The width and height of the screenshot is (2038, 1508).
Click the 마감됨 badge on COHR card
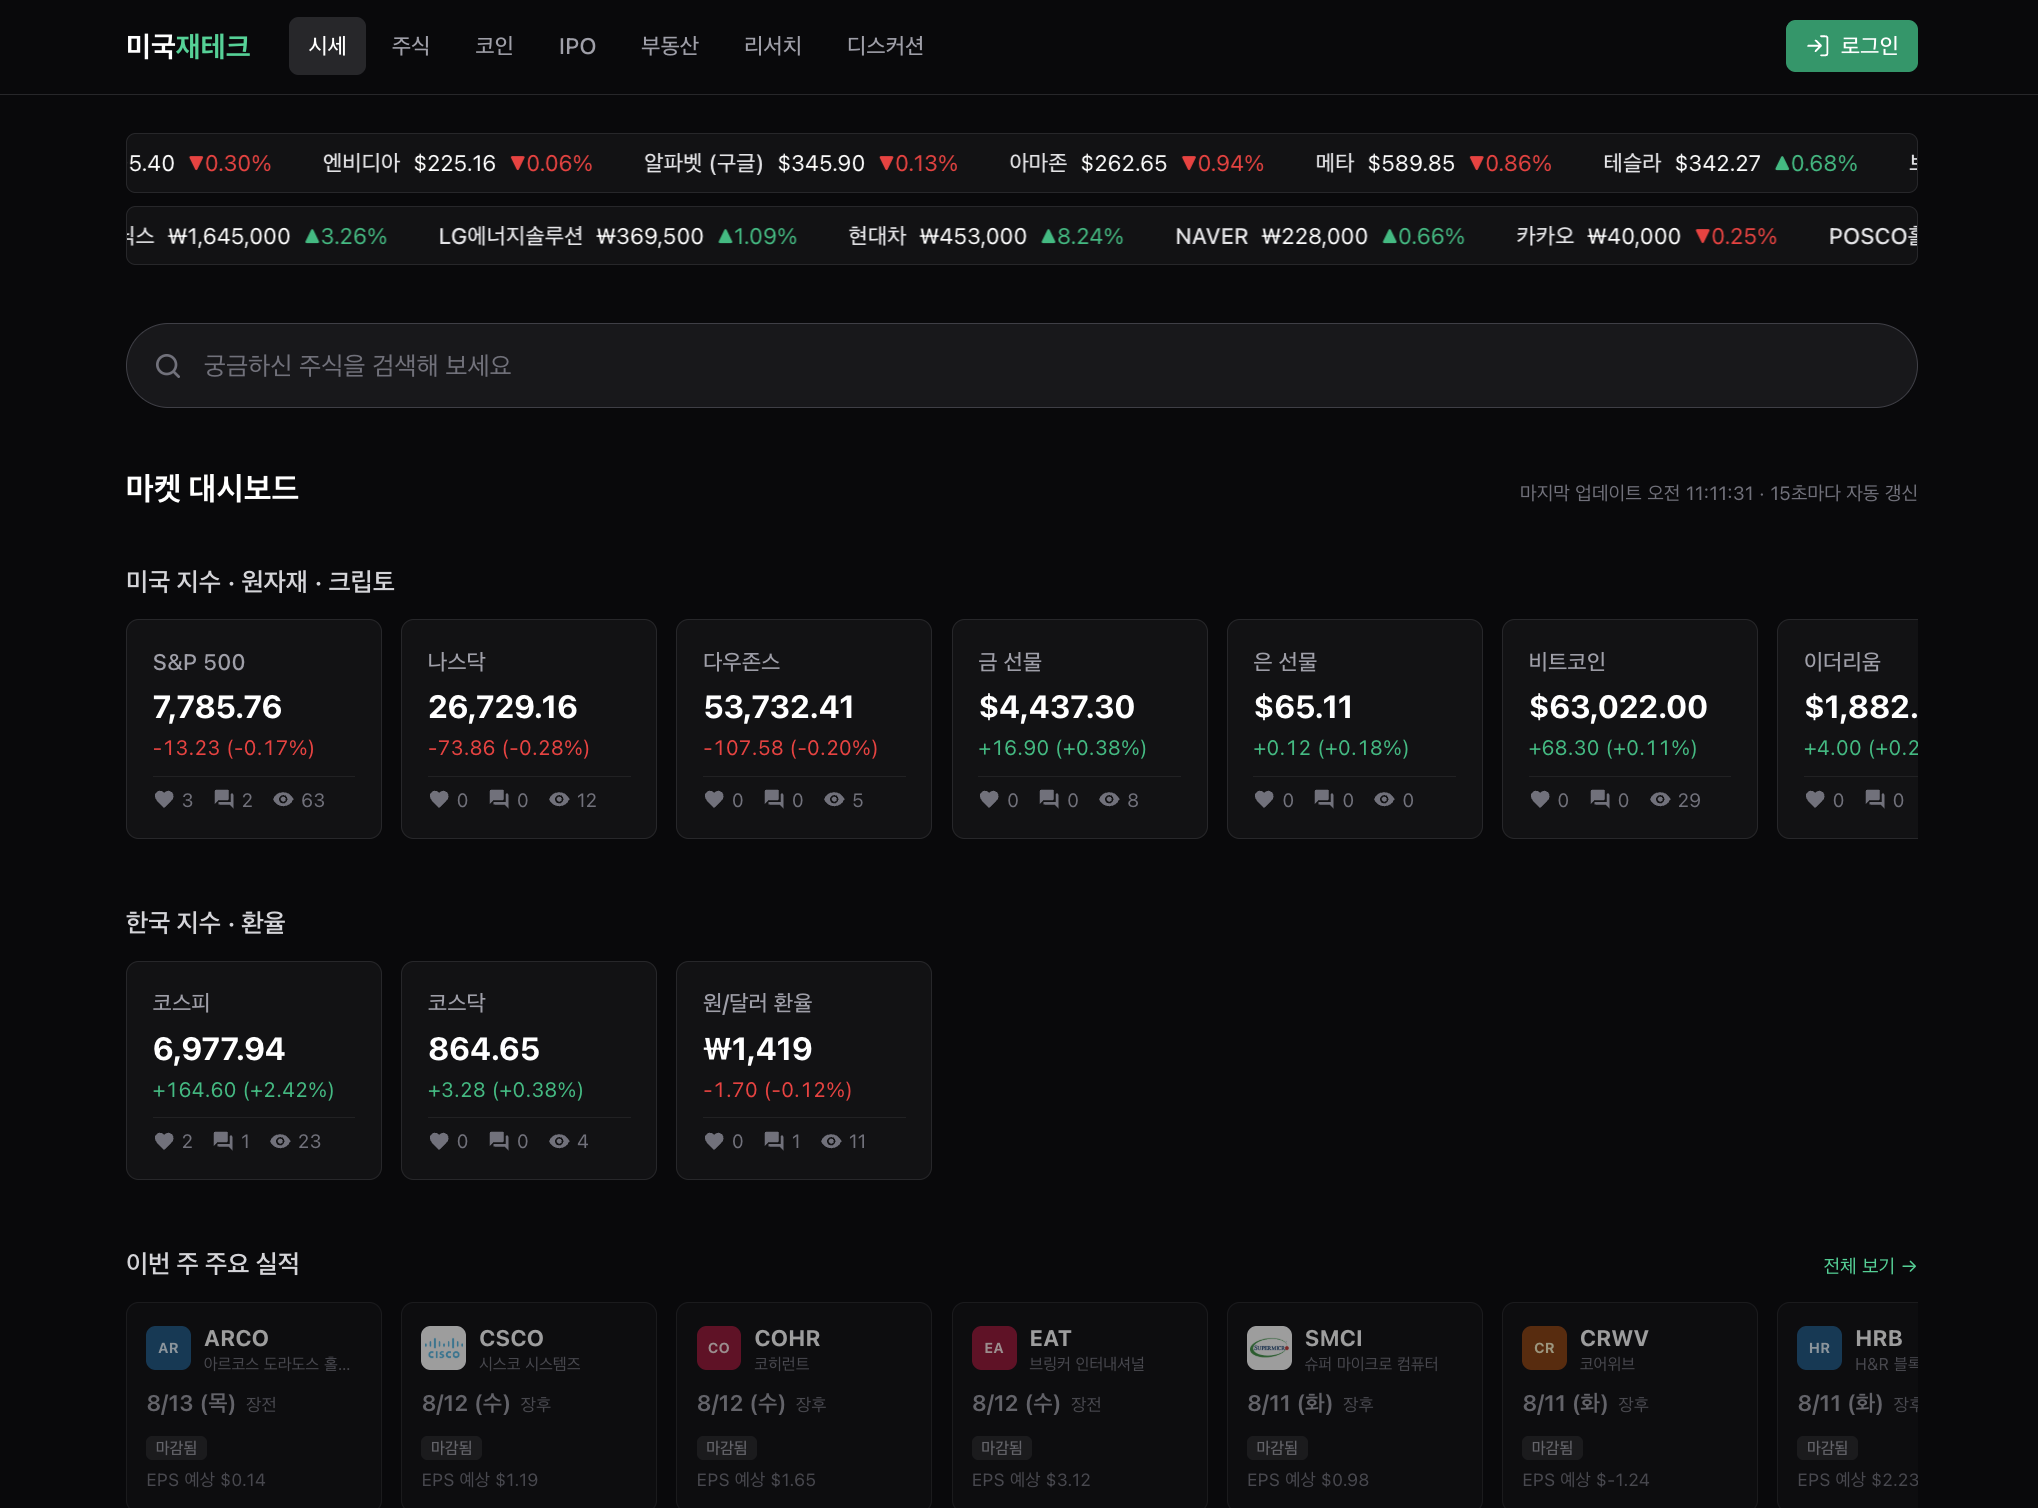coord(727,1447)
